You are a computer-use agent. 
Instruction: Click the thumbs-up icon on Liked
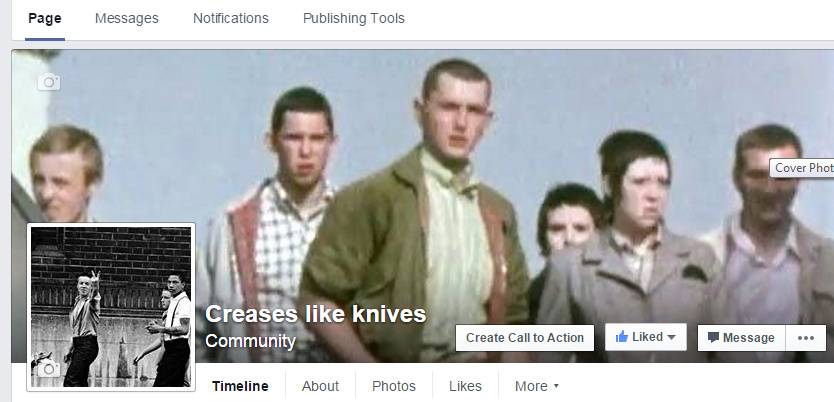pos(622,337)
